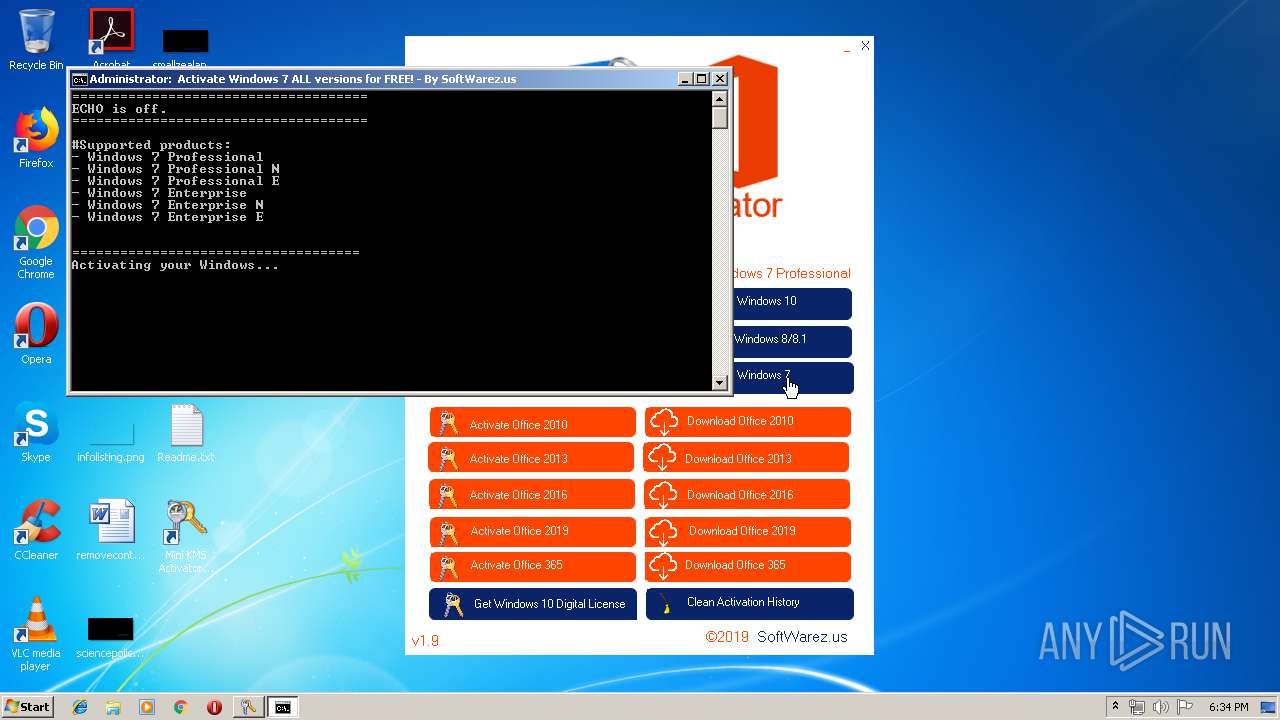Viewport: 1280px width, 720px height.
Task: Open VLC media player desktop icon
Action: pos(36,634)
